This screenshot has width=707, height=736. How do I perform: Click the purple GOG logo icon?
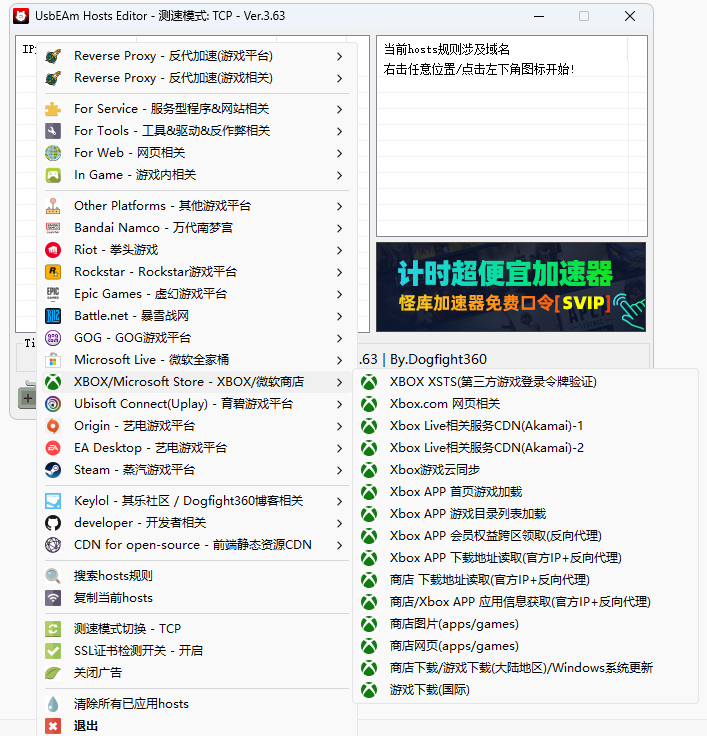[x=53, y=338]
